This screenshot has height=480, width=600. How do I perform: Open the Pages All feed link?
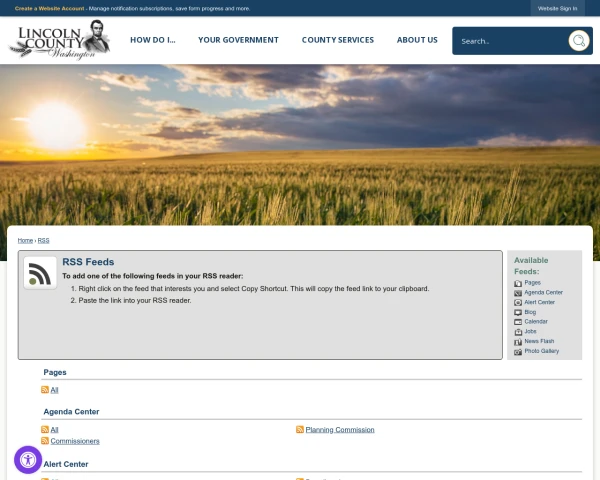point(54,390)
